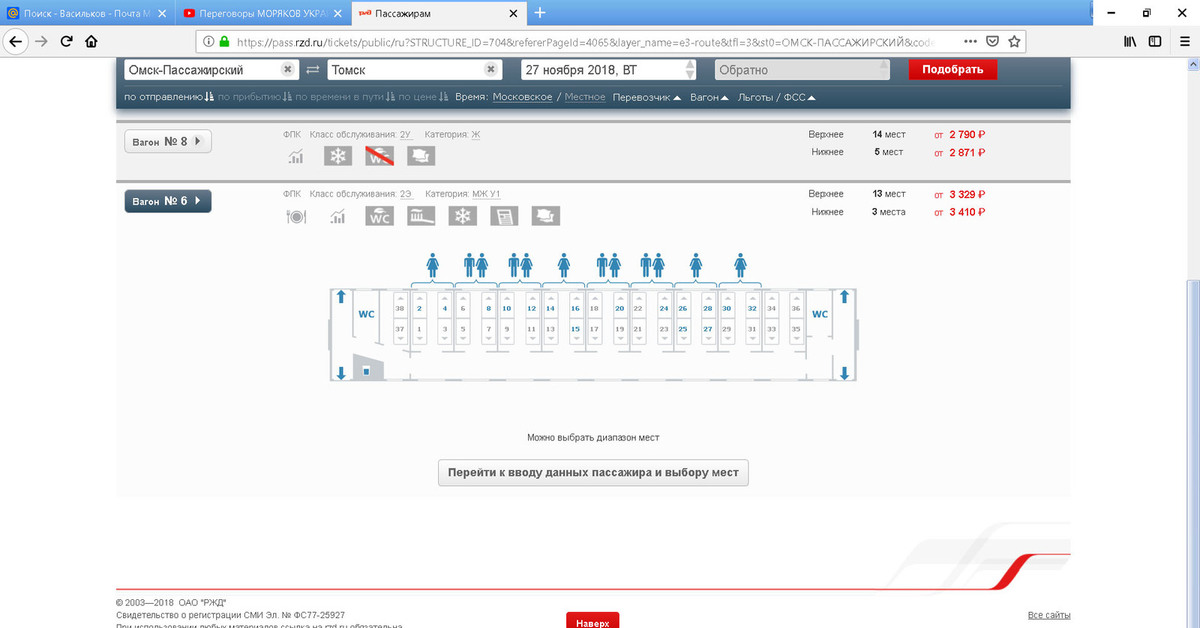The width and height of the screenshot is (1200, 628).
Task: Sort trains по цене
Action: pyautogui.click(x=424, y=97)
